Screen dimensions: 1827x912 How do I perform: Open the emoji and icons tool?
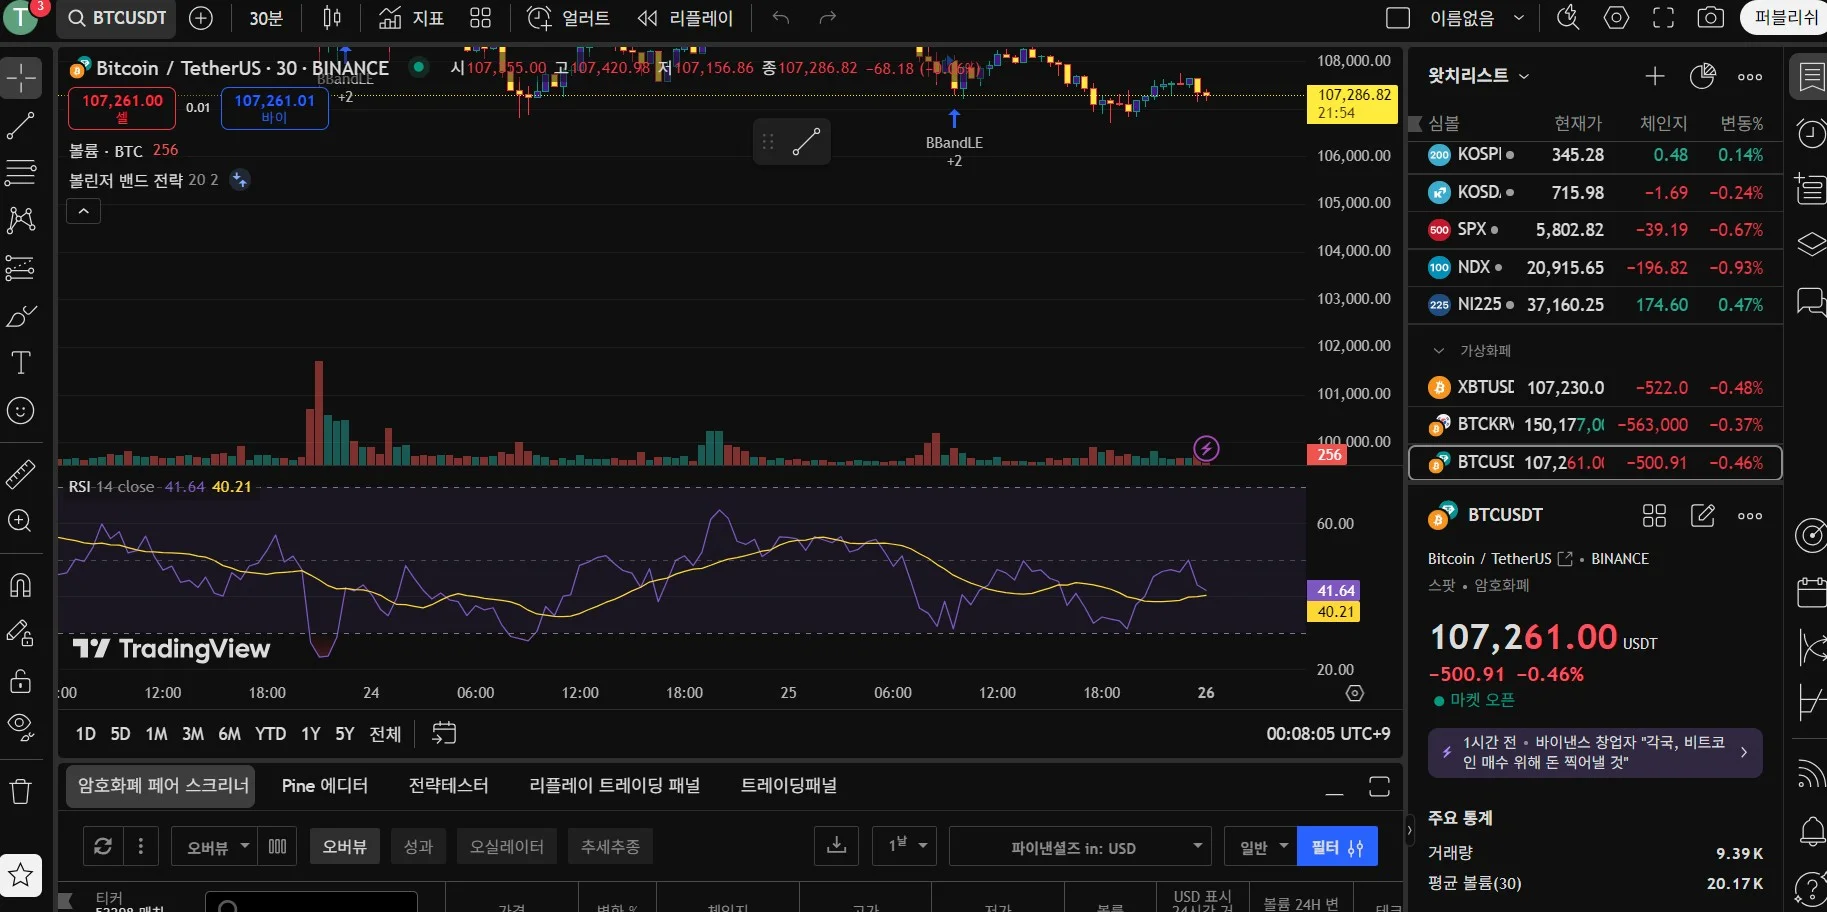coord(21,411)
